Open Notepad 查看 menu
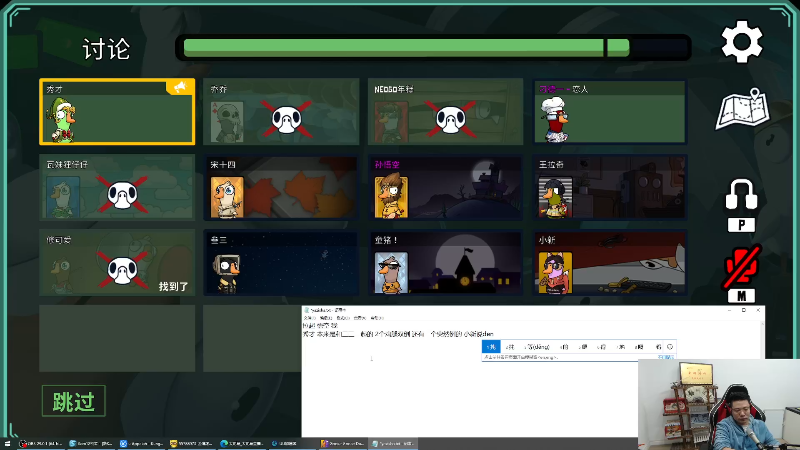Image resolution: width=800 pixels, height=450 pixels. [x=359, y=318]
